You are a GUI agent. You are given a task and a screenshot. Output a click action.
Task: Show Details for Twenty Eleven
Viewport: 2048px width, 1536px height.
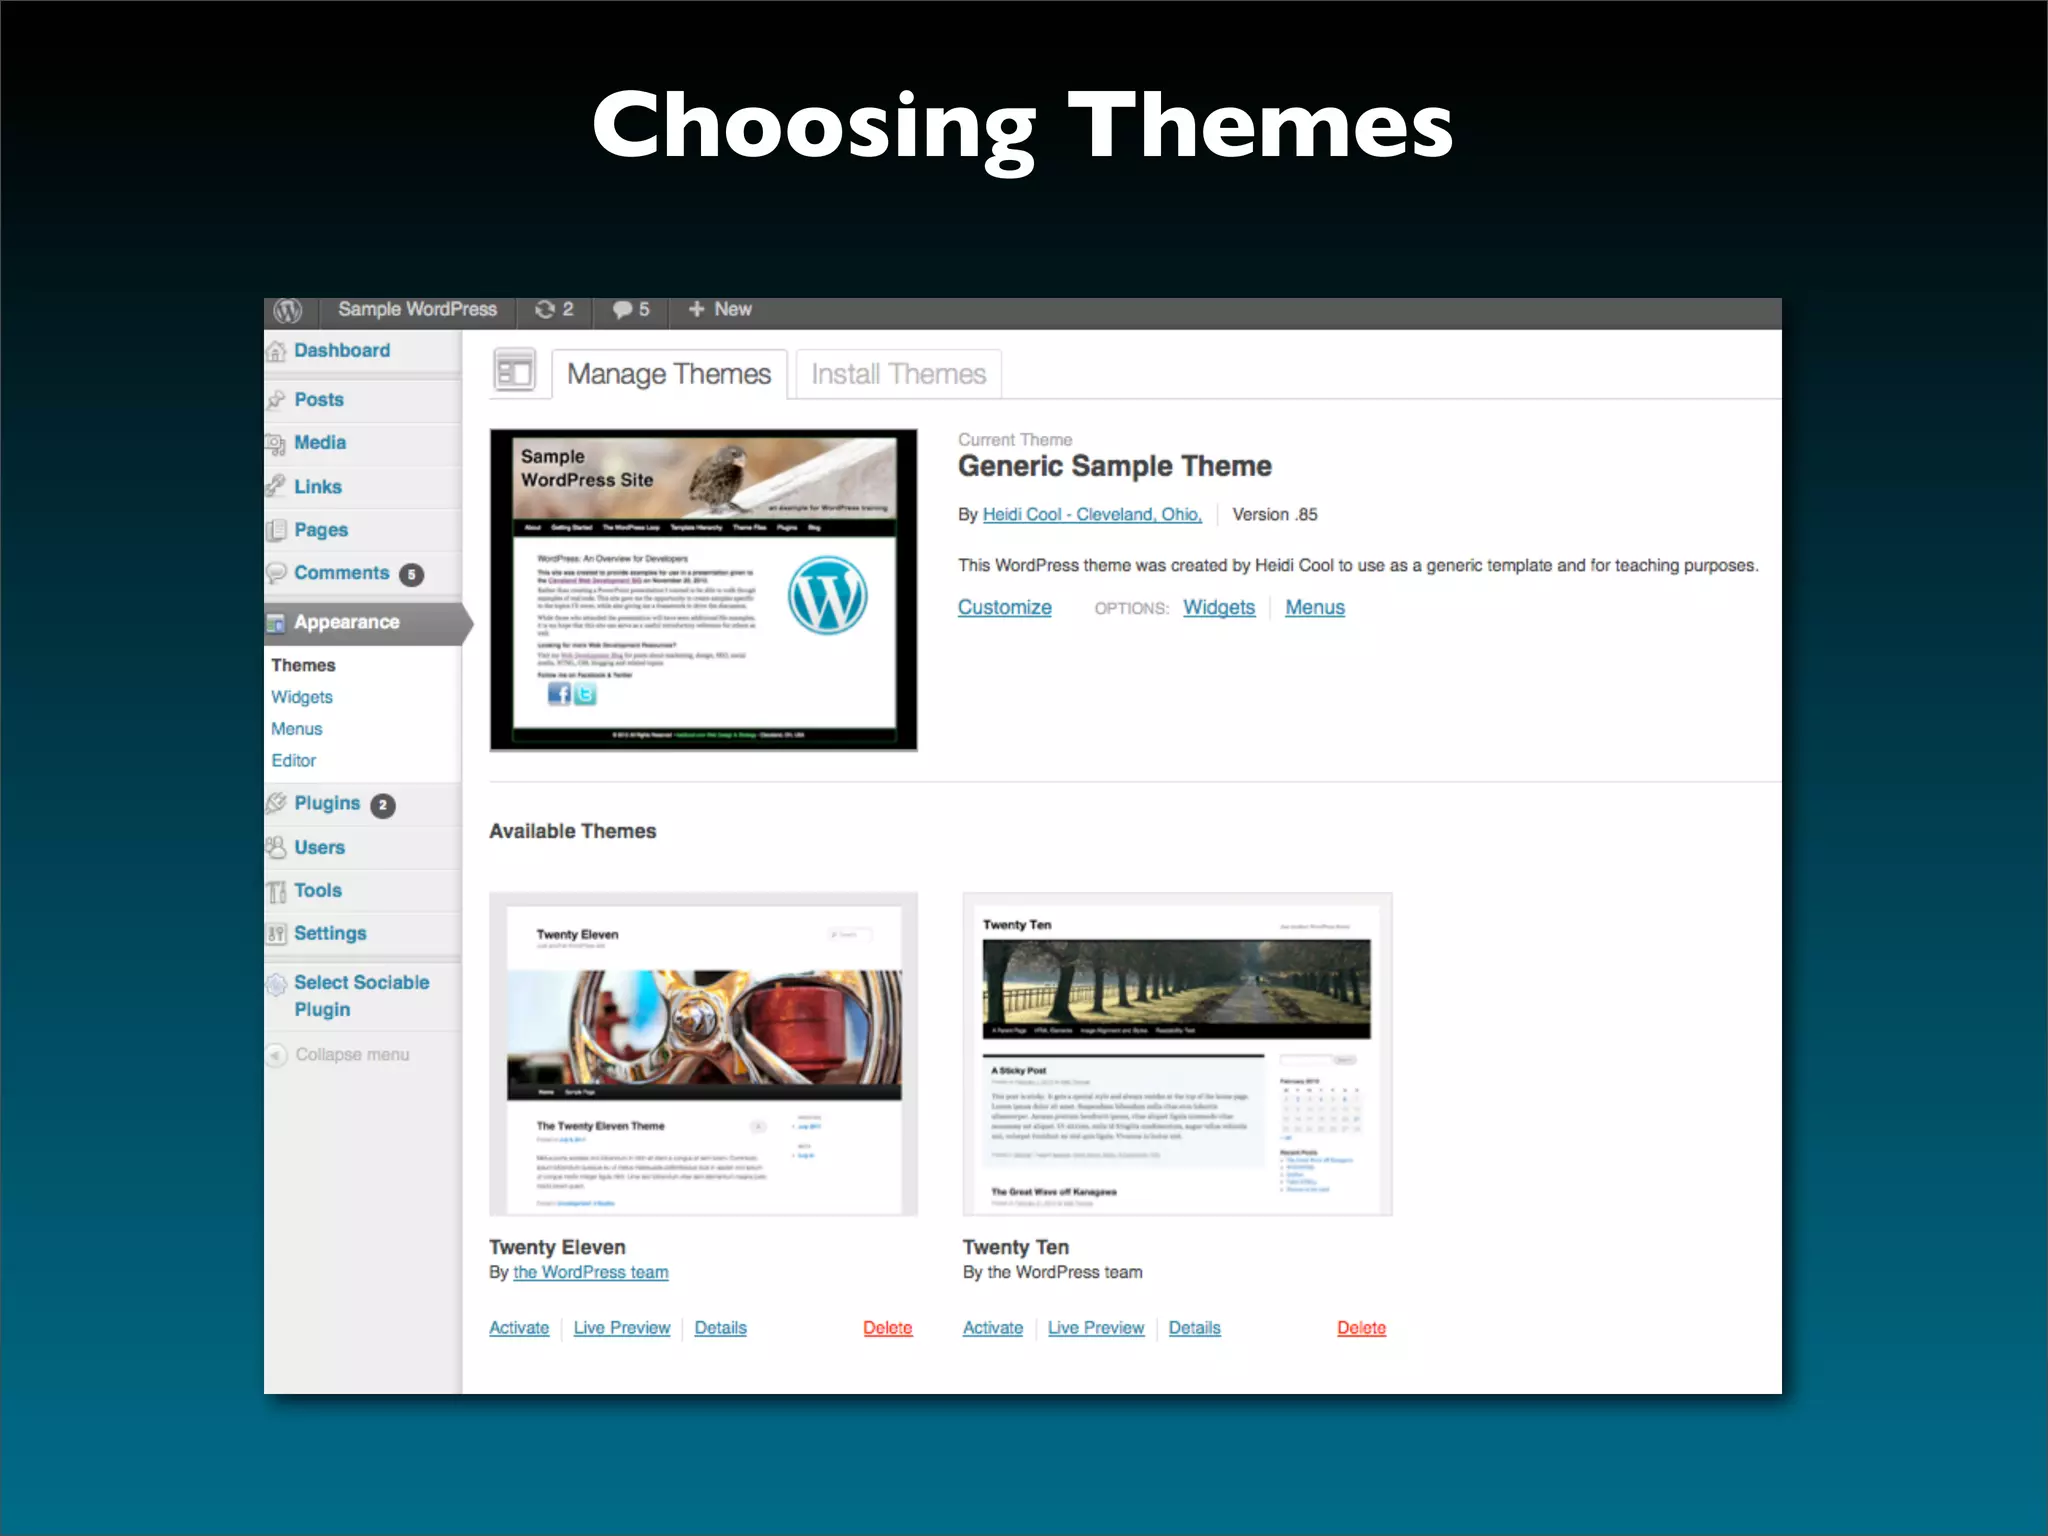click(x=720, y=1329)
